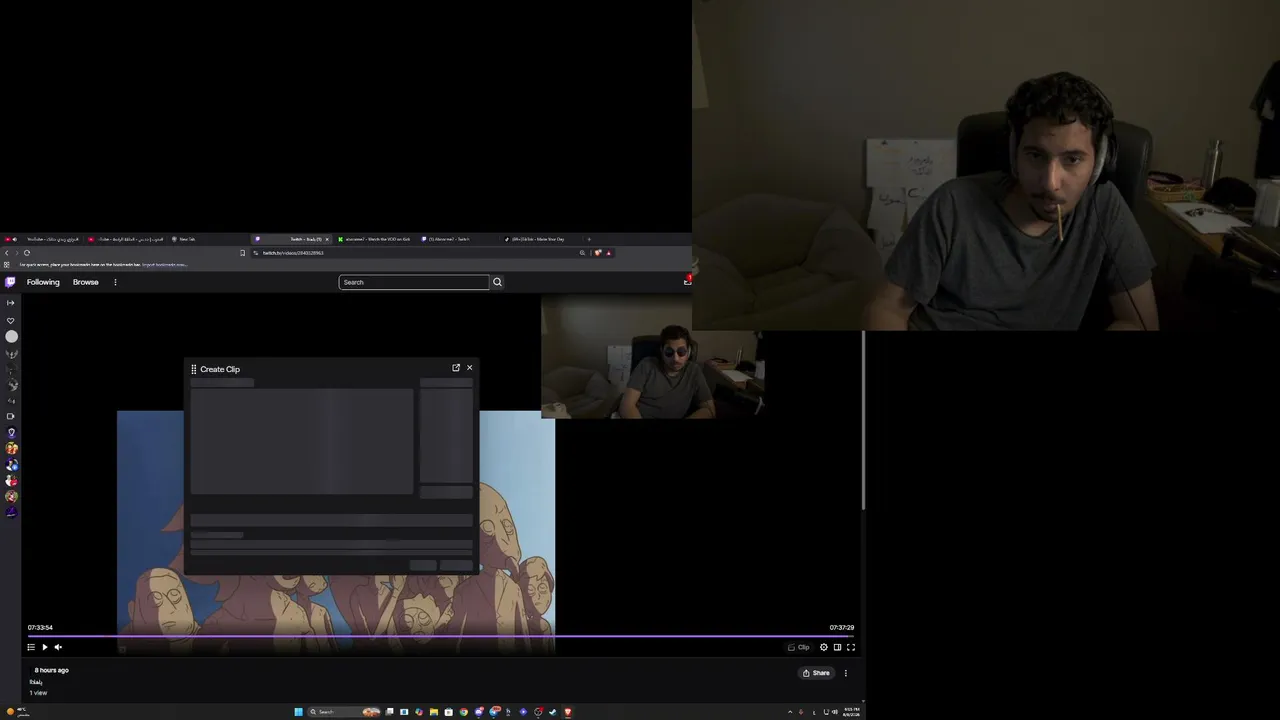This screenshot has width=1280, height=720.
Task: Click the purple video seek bar
Action: 440,635
